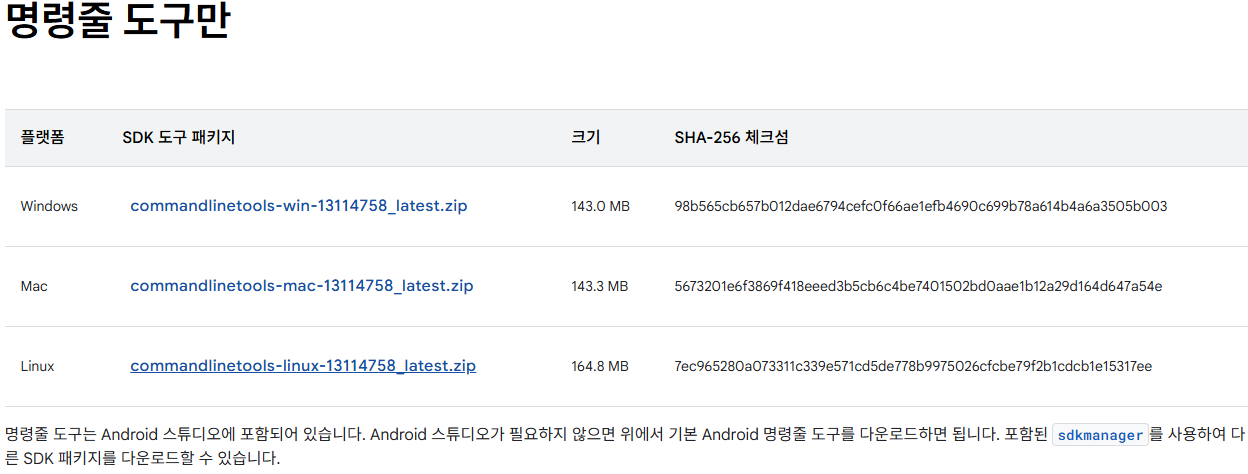Click the 143.3 MB size value
1248x474 pixels.
coord(600,286)
